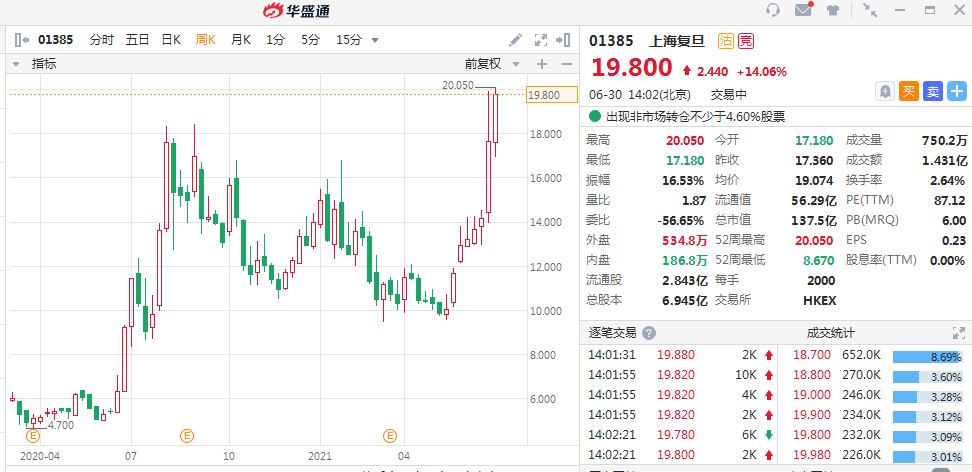This screenshot has width=972, height=472.
Task: Click the 01385 stock code in chart toolbar
Action: [x=55, y=40]
